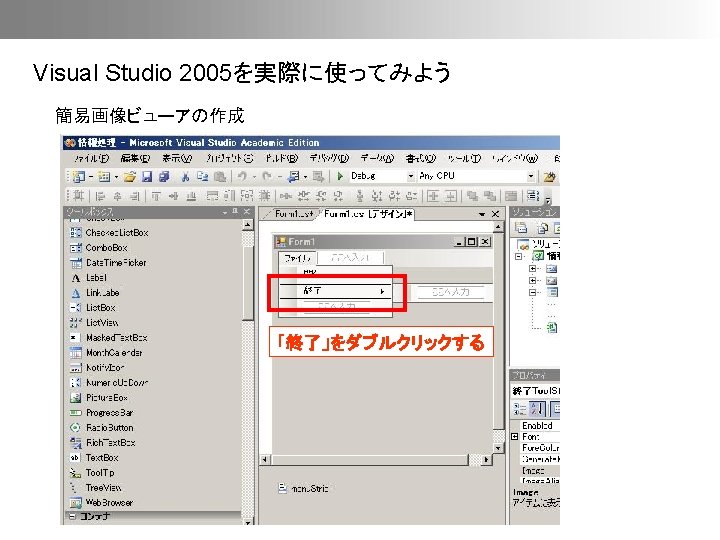Click the Redo arrow icon
This screenshot has width=720, height=540.
click(x=267, y=176)
